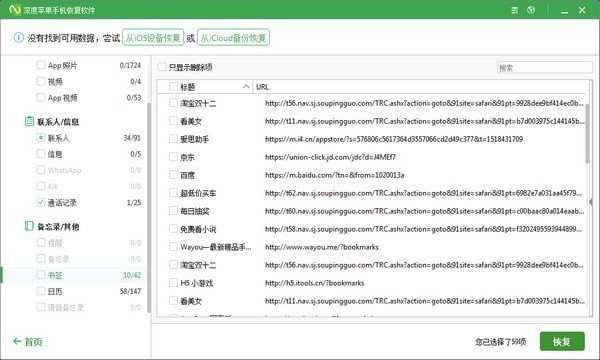Go back with the 首页 arrow icon
The height and width of the screenshot is (360, 600).
coord(17,341)
